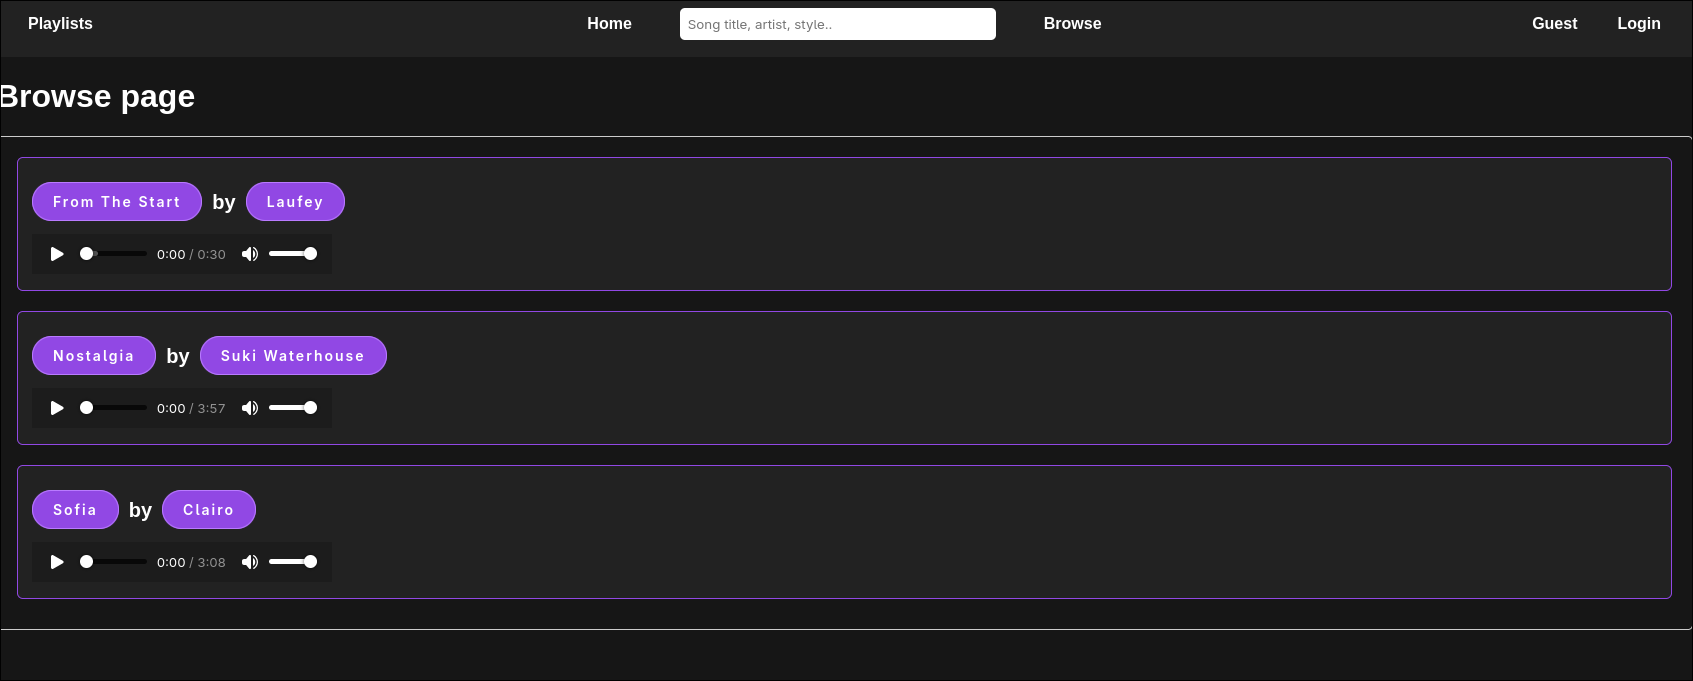Click the 0:00 / 3:08 time display

[191, 563]
